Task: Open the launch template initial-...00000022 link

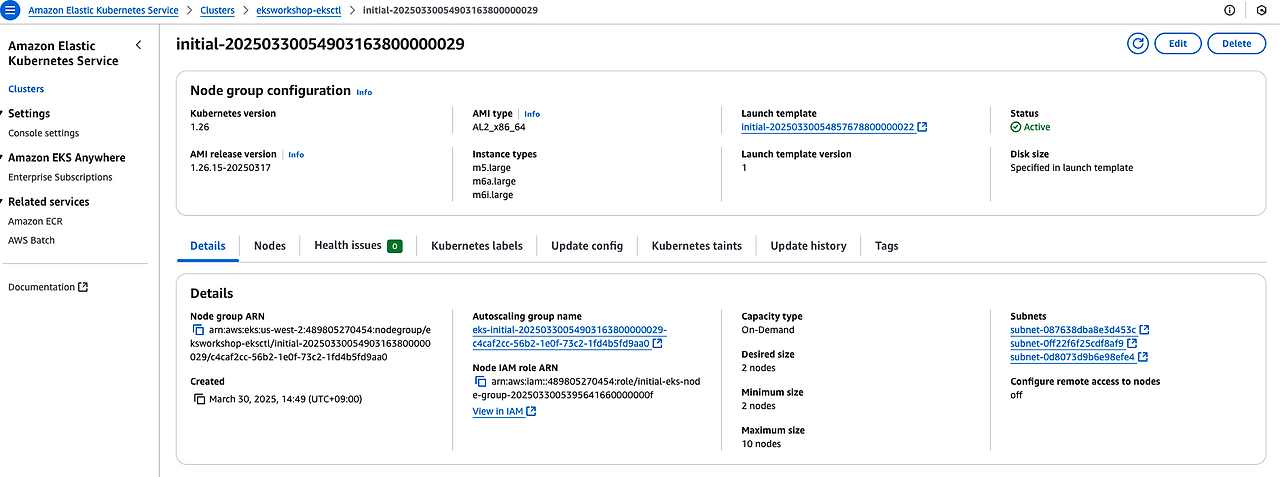Action: click(834, 127)
